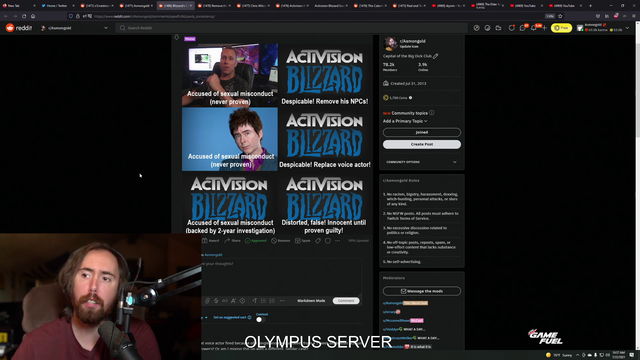Click Update icon under r/Asmongold sidebar
Screen dimensions: 640x360
(x=409, y=47)
